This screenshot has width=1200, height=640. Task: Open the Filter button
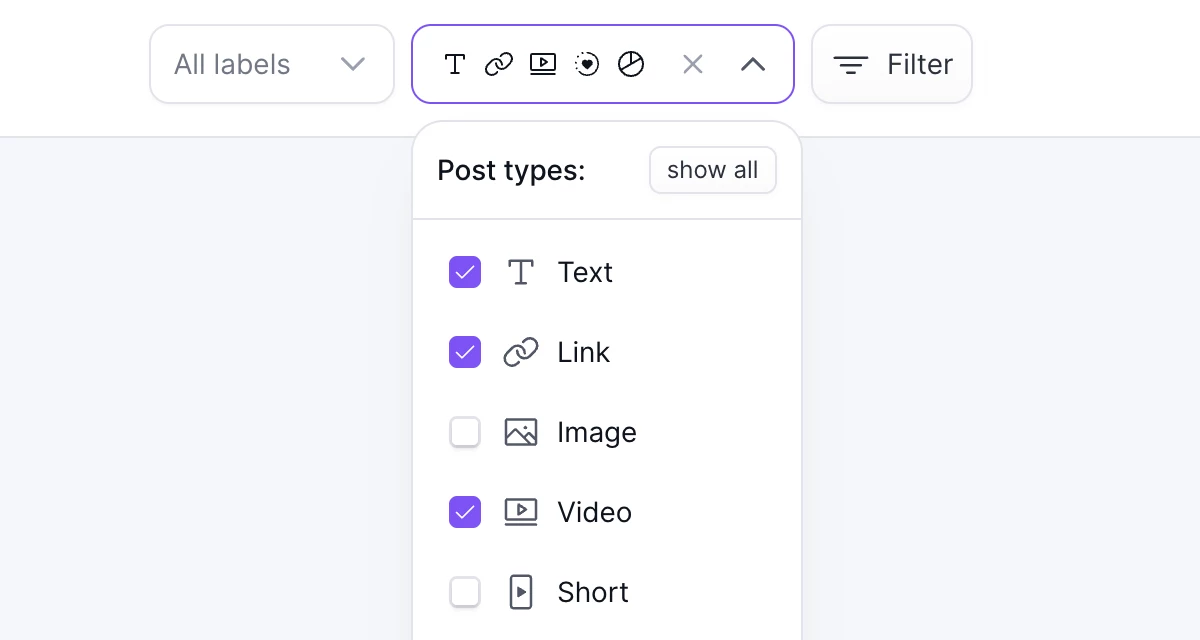(892, 64)
